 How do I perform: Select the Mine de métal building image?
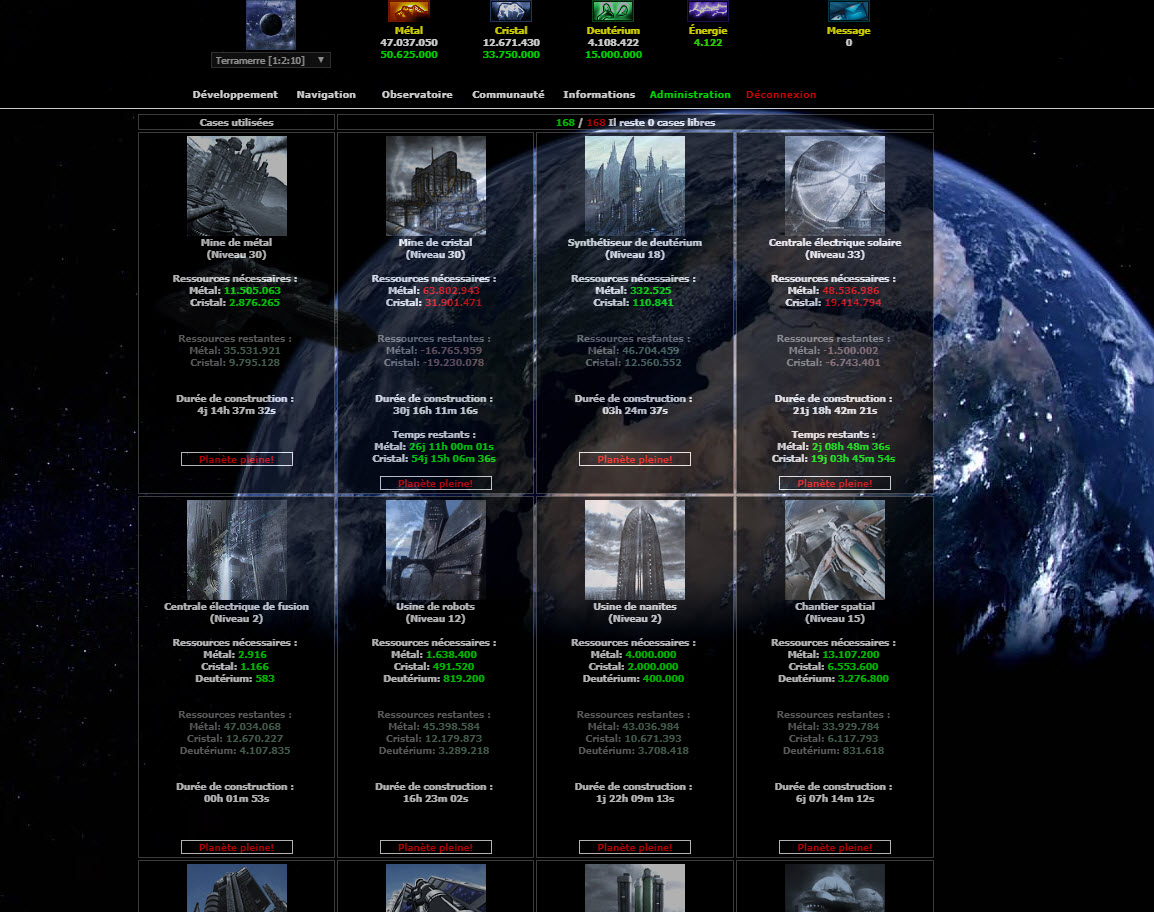pyautogui.click(x=237, y=186)
